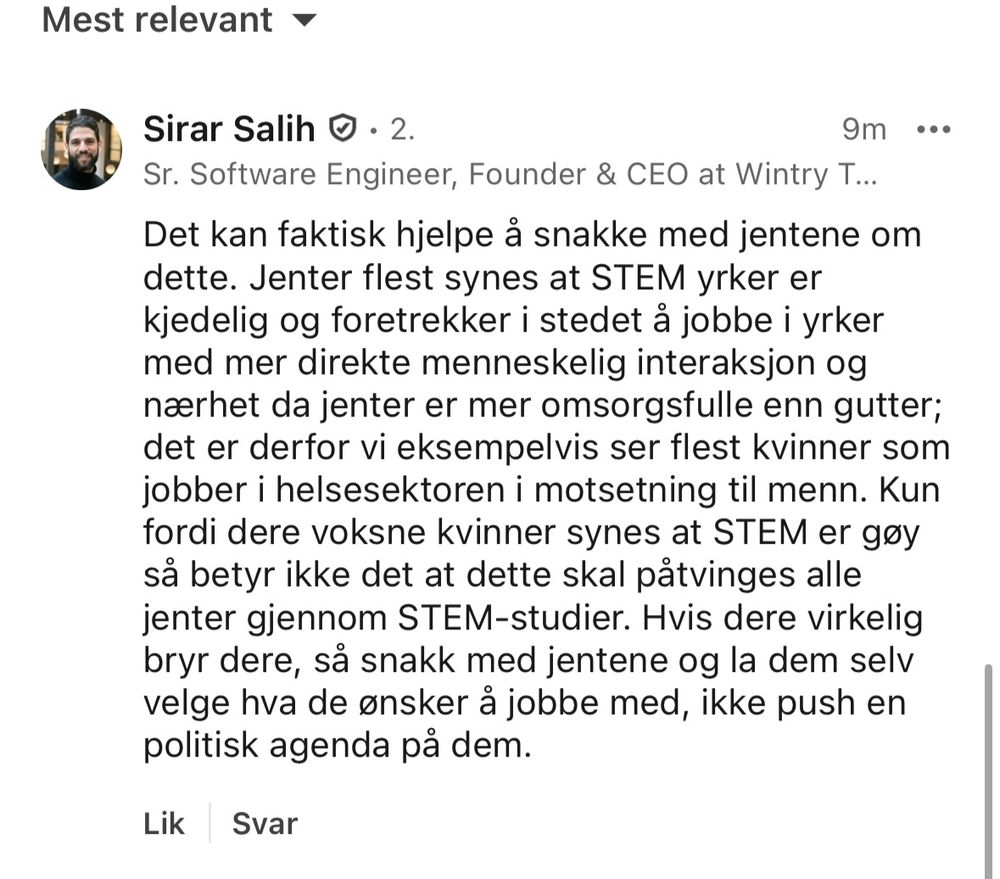Open Sirar Salih's profile photo
1000x879 pixels.
[81, 149]
